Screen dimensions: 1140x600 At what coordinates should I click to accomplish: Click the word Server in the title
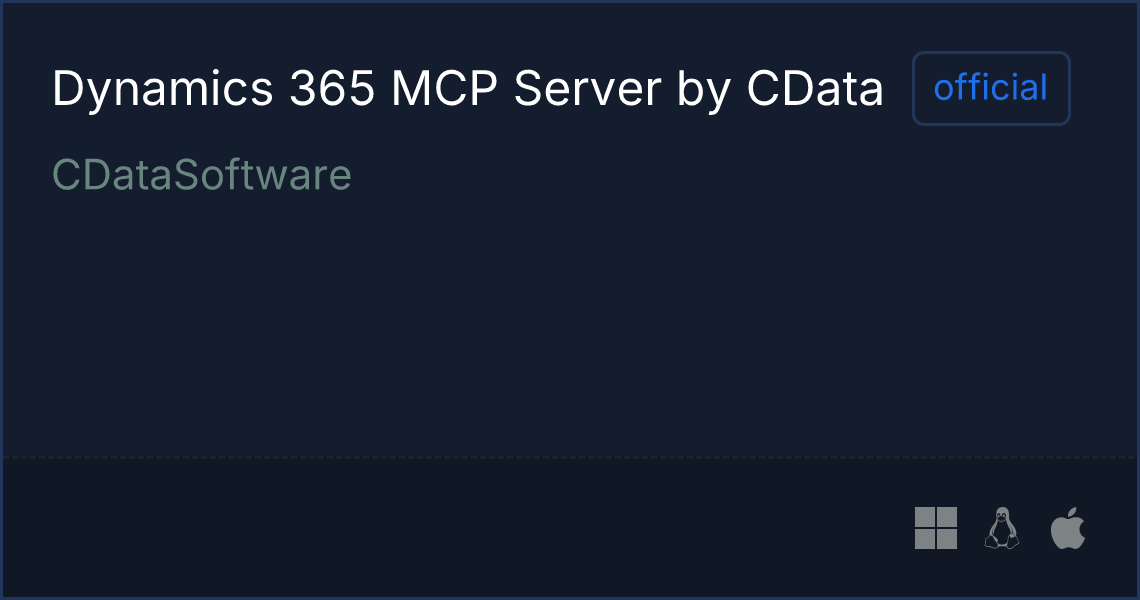(587, 89)
